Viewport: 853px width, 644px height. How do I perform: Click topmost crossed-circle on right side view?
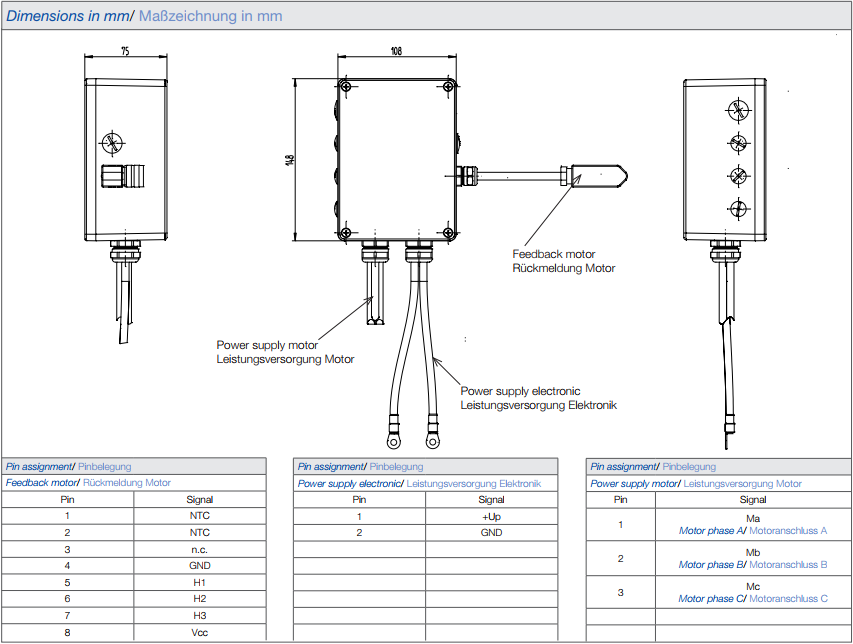738,111
